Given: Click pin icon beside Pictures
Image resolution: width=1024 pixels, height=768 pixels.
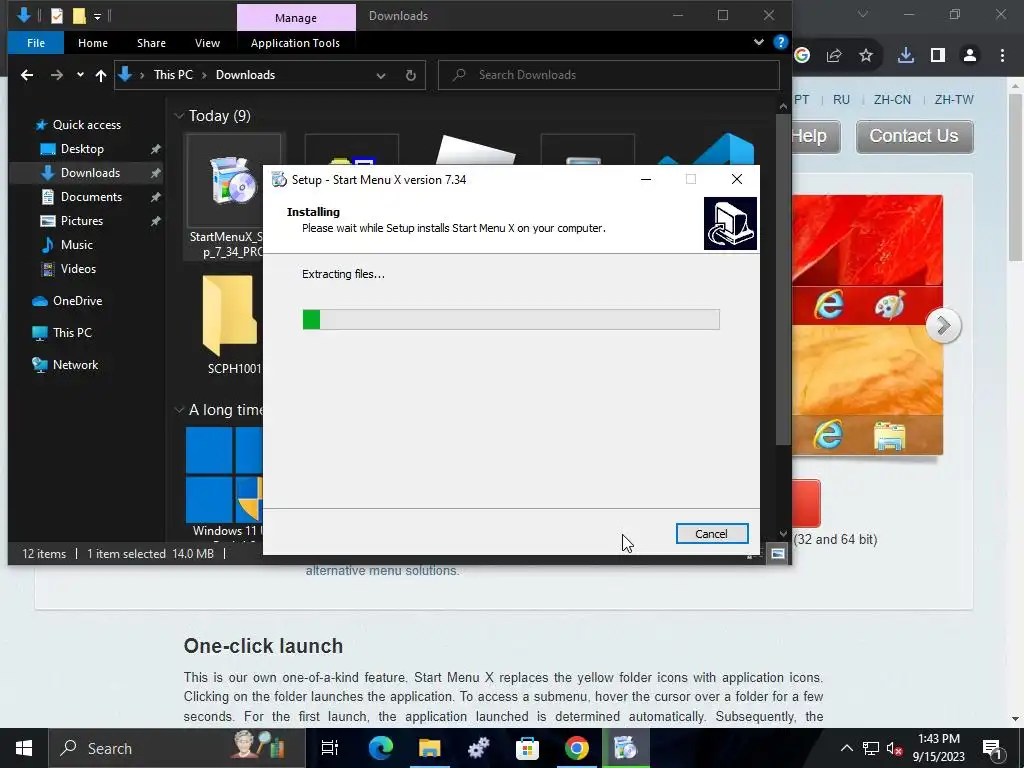Looking at the screenshot, I should point(155,221).
